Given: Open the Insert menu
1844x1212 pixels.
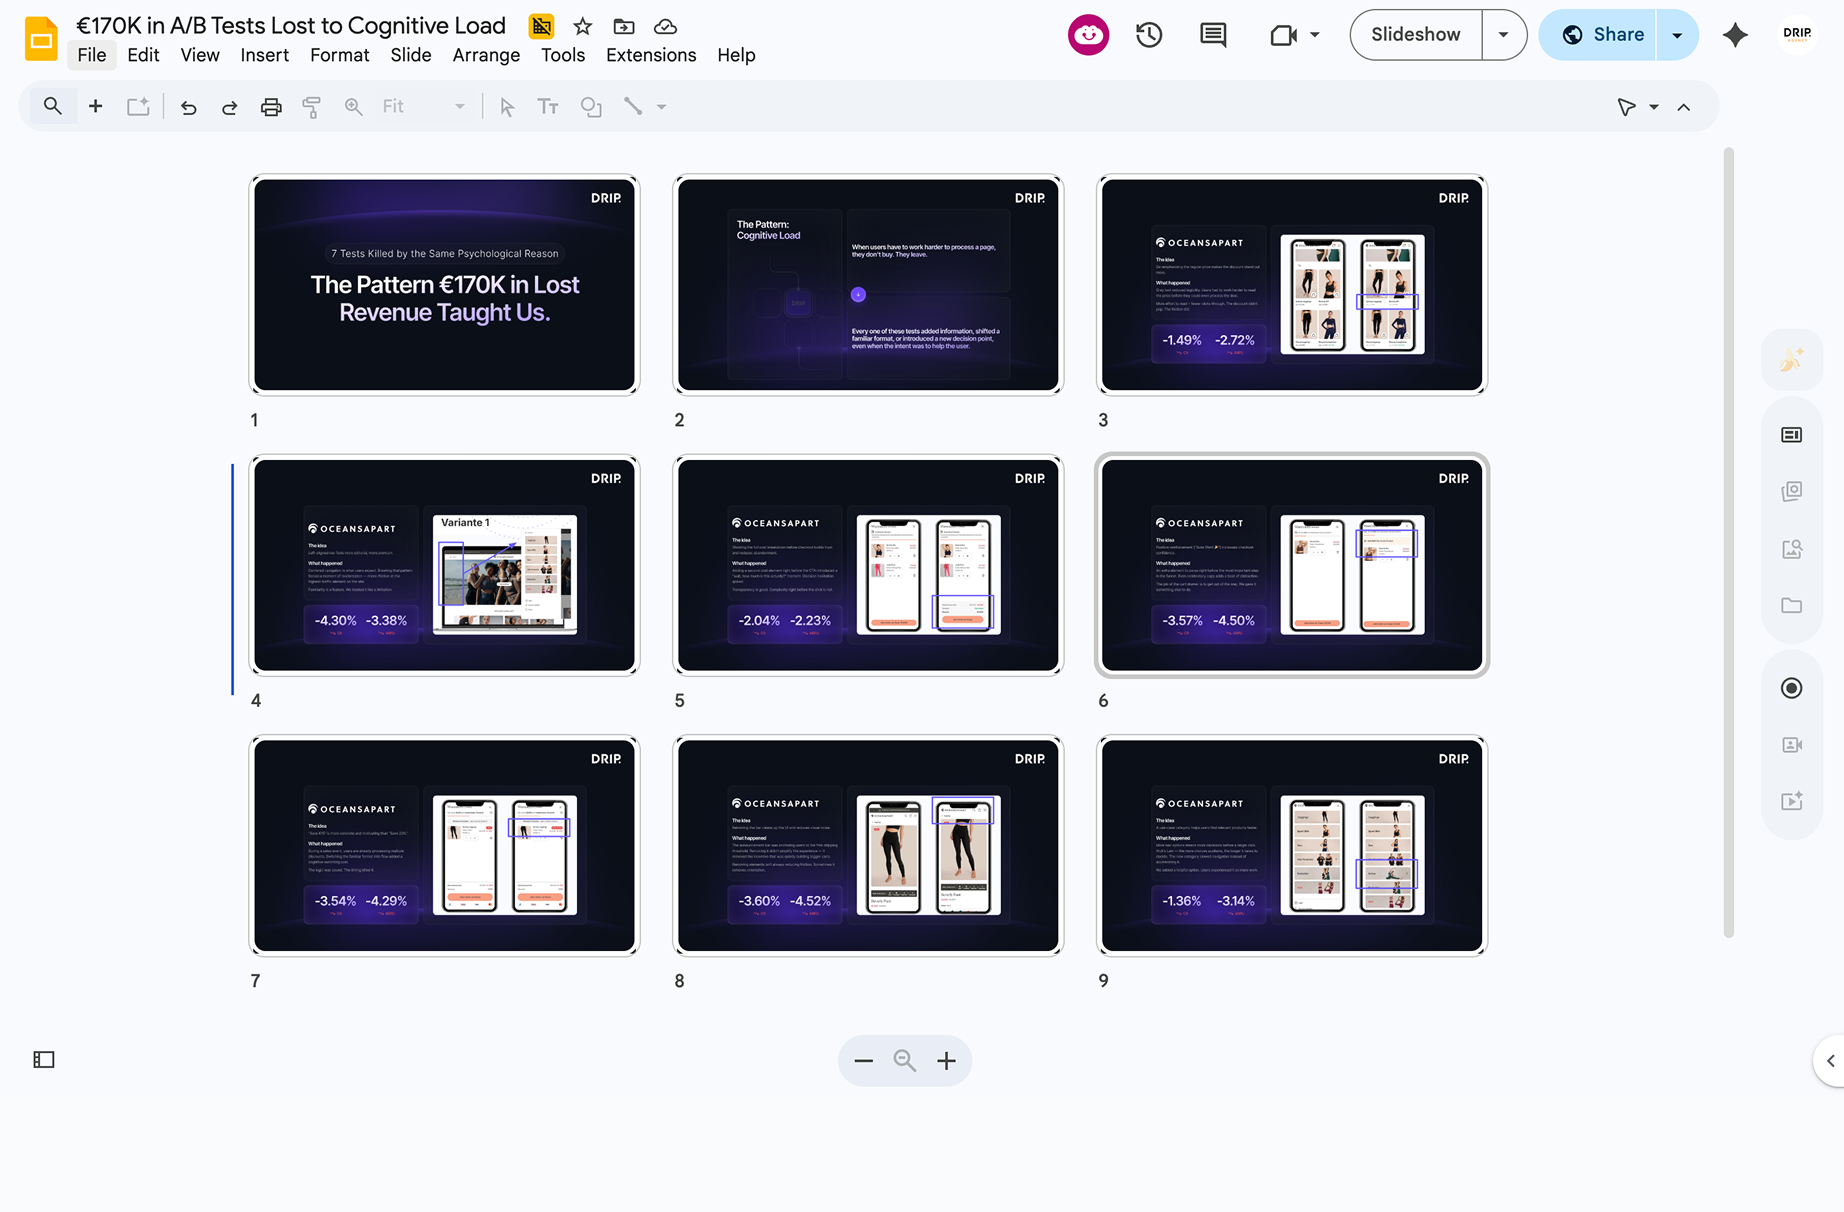Looking at the screenshot, I should (264, 55).
